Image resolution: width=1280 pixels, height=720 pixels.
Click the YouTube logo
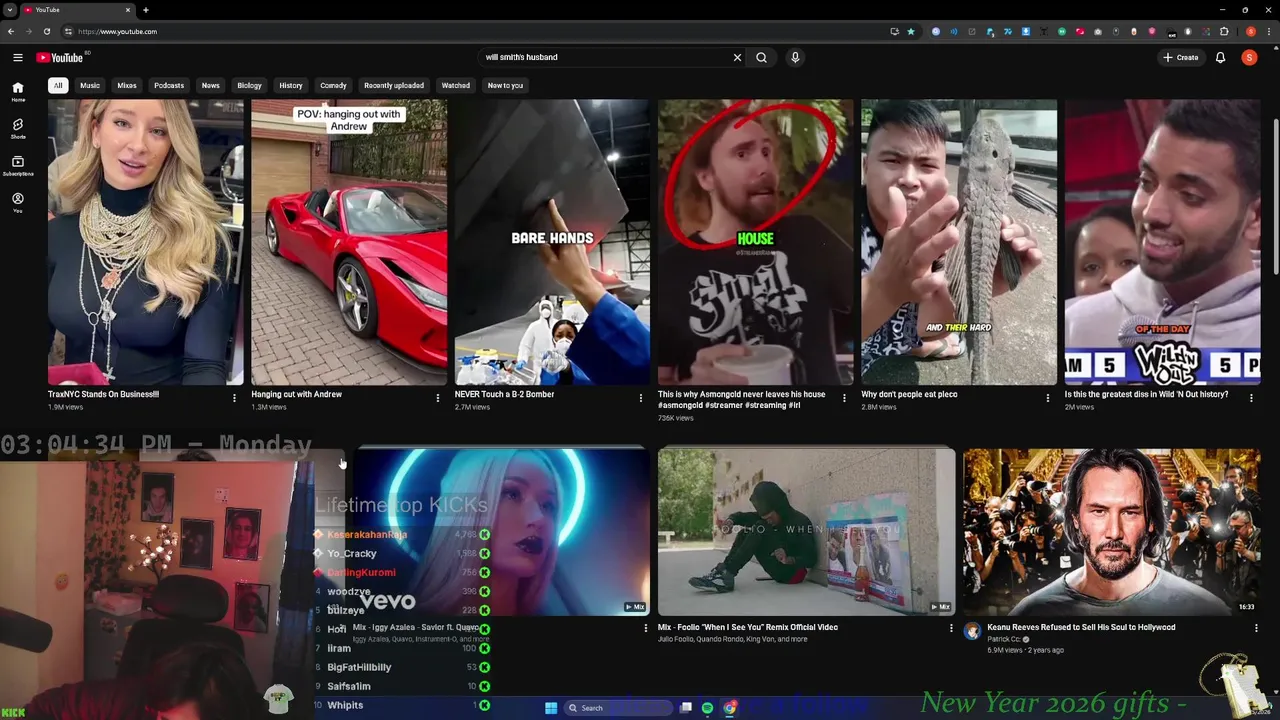pos(60,57)
